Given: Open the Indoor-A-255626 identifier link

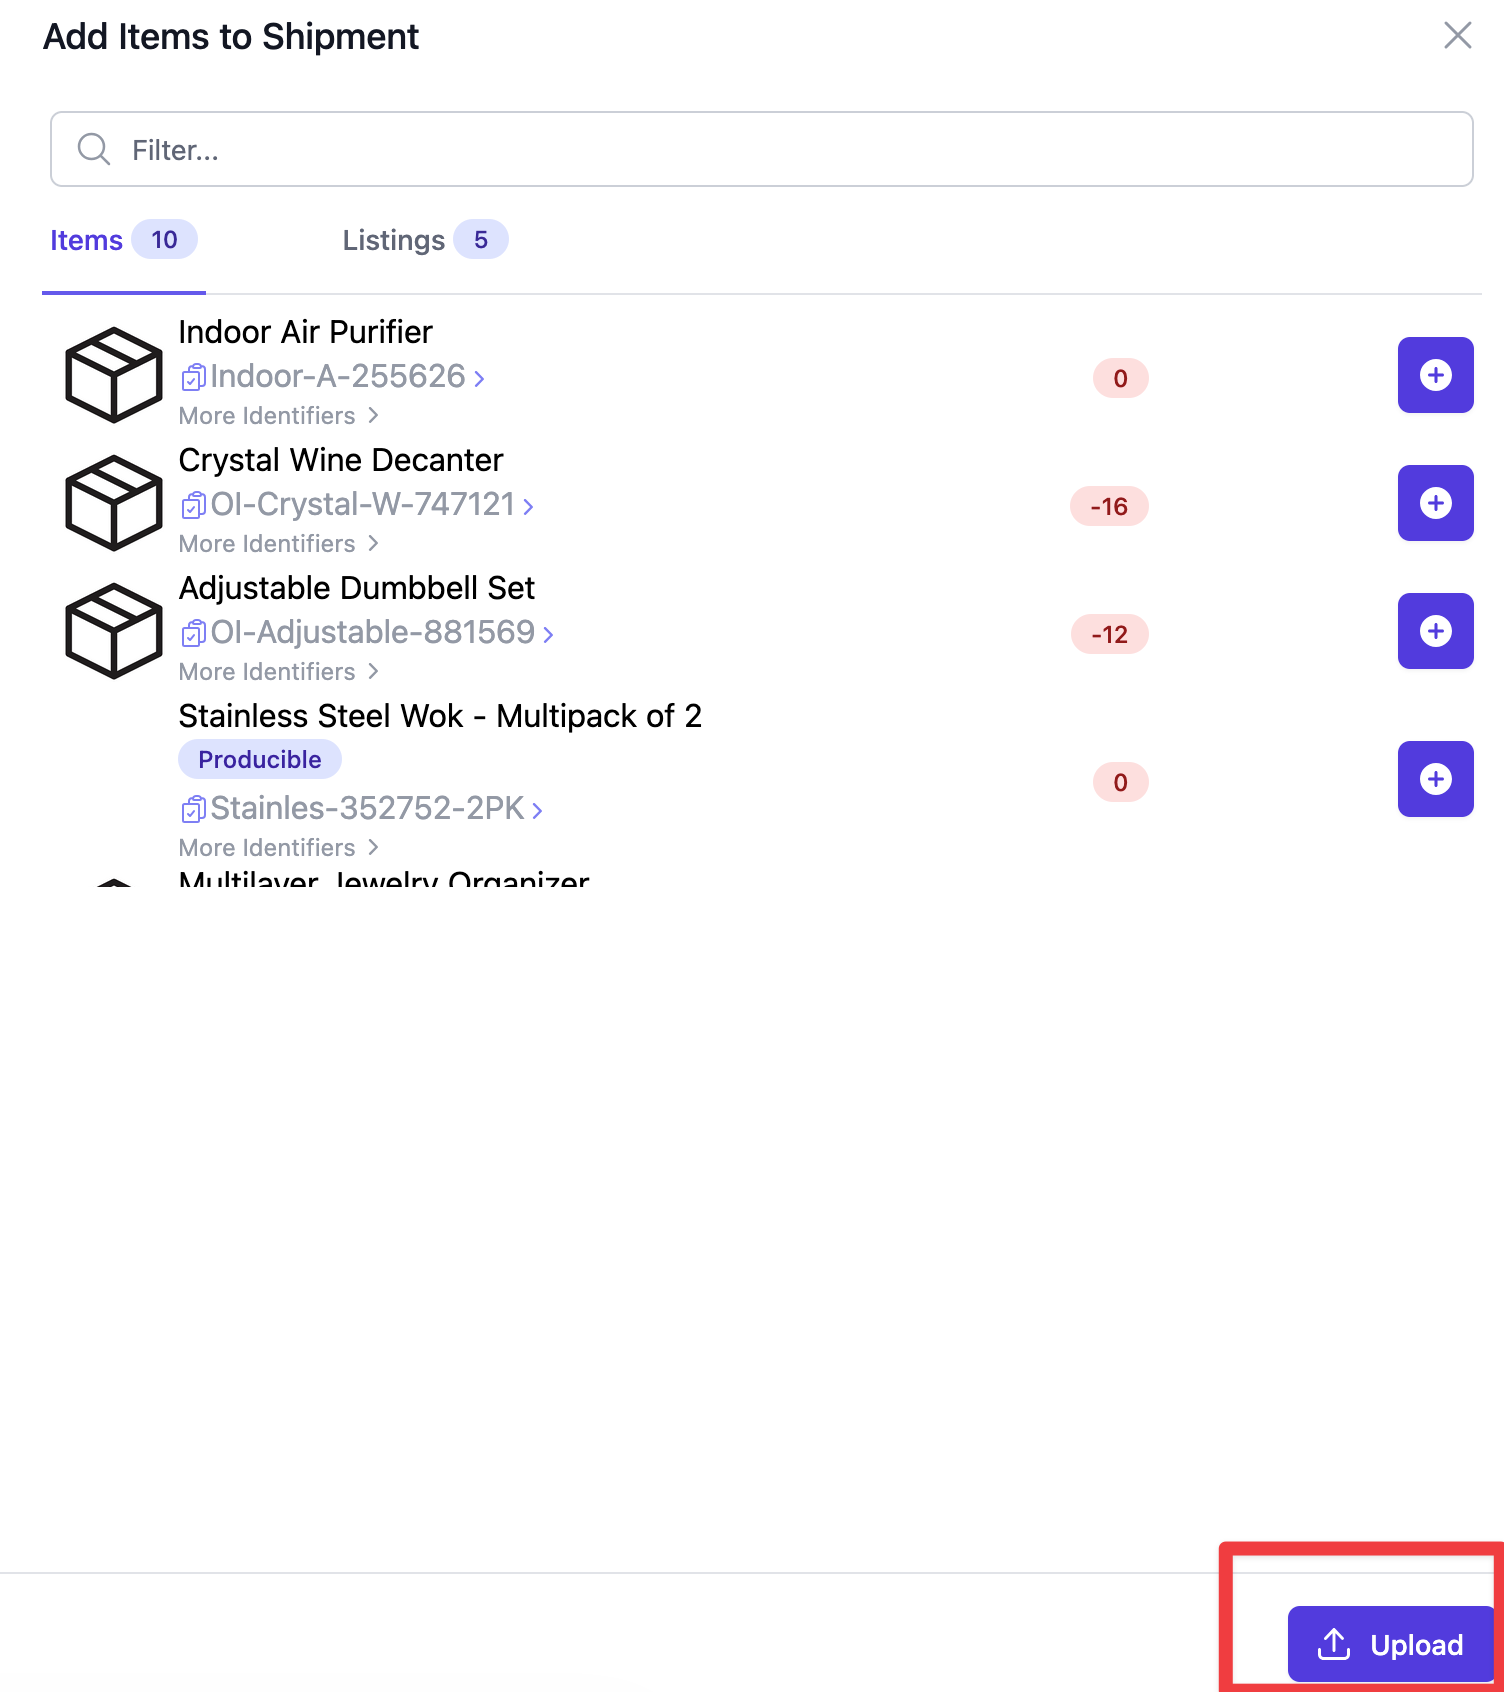Looking at the screenshot, I should tap(337, 377).
